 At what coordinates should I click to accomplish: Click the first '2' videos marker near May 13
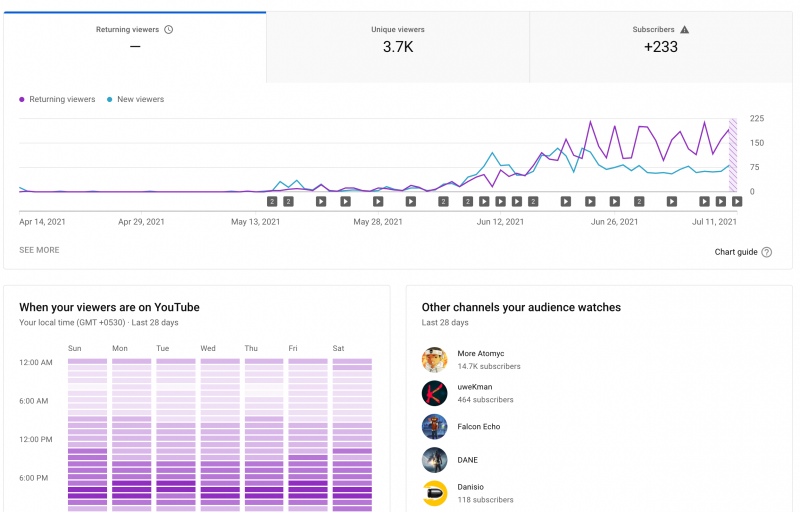click(x=272, y=201)
